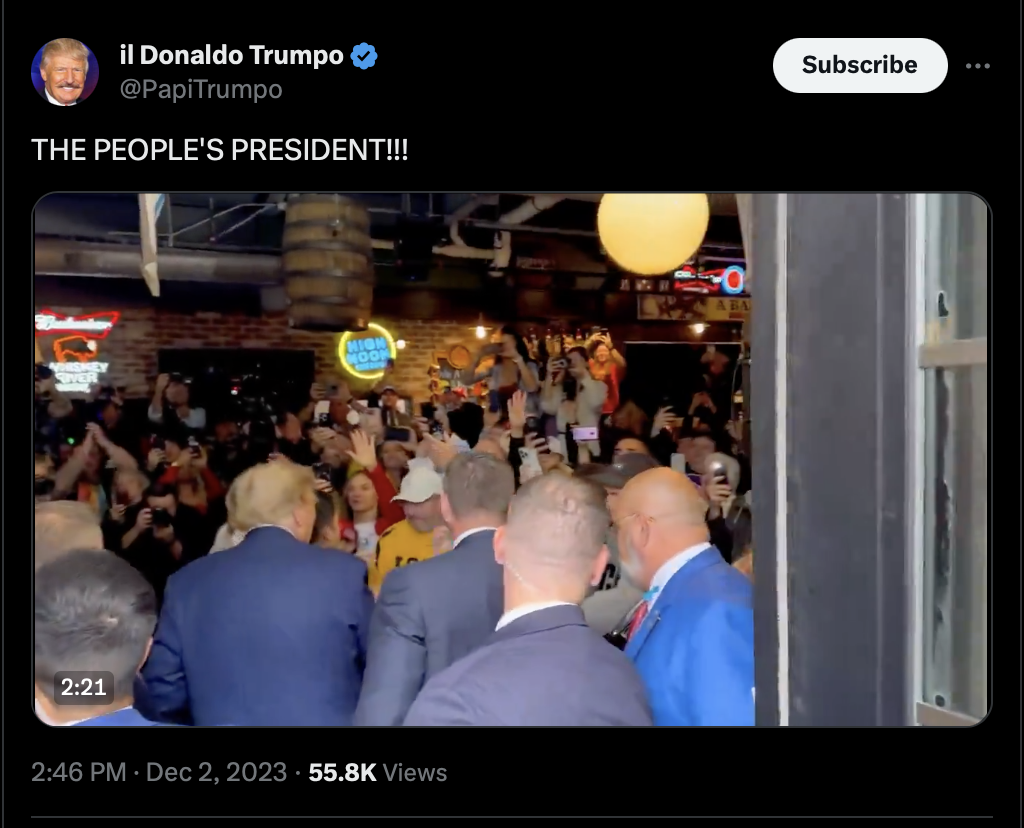The width and height of the screenshot is (1024, 828).
Task: Subscribe to @PapiTrumpo with the Subscribe button
Action: click(859, 65)
